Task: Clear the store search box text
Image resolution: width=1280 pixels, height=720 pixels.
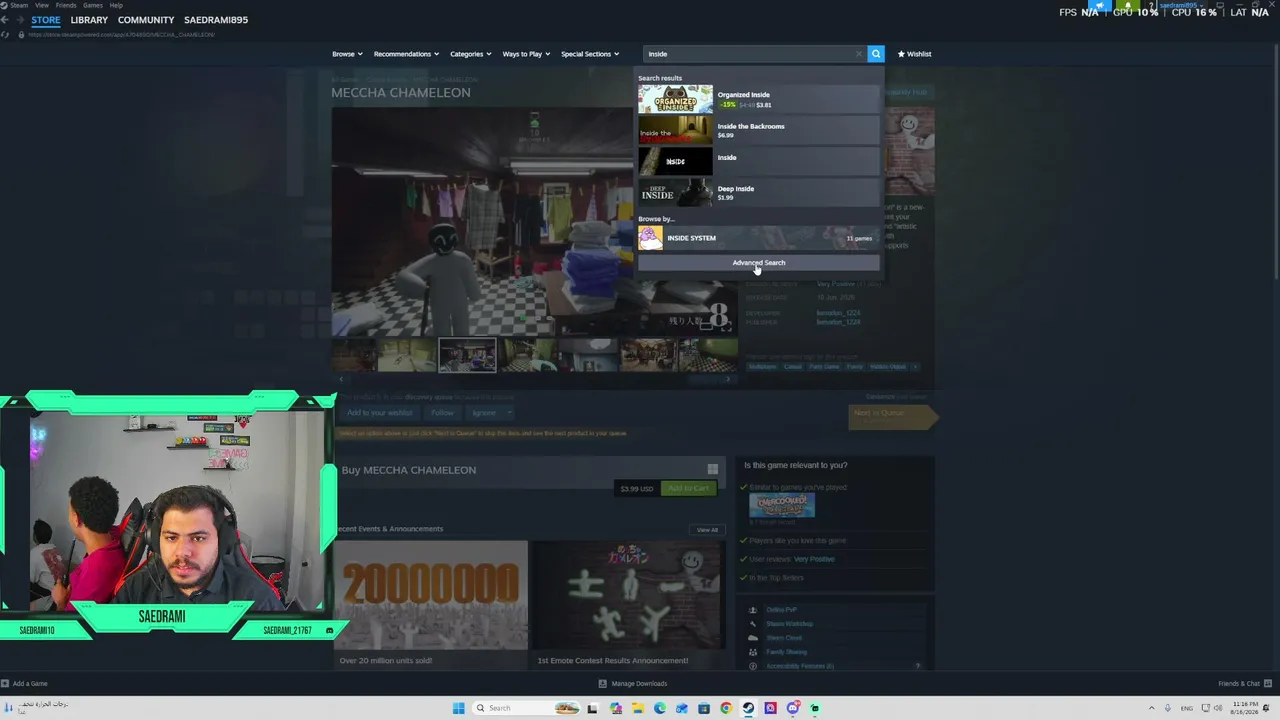Action: tap(858, 54)
